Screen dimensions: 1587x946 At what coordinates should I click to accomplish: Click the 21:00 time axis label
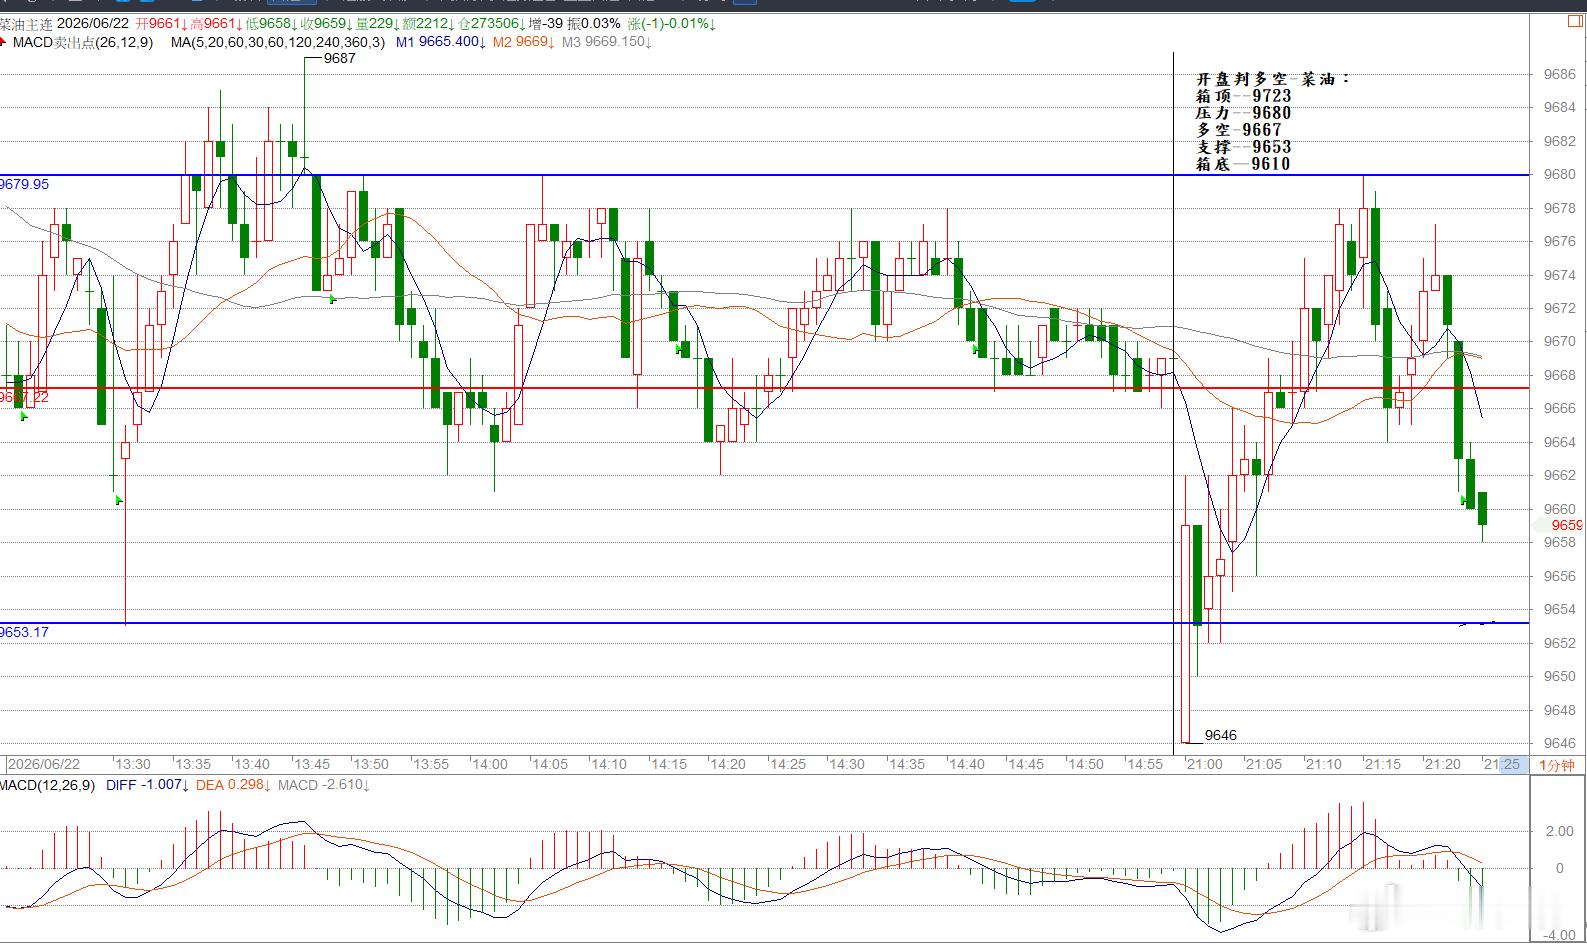point(1204,764)
